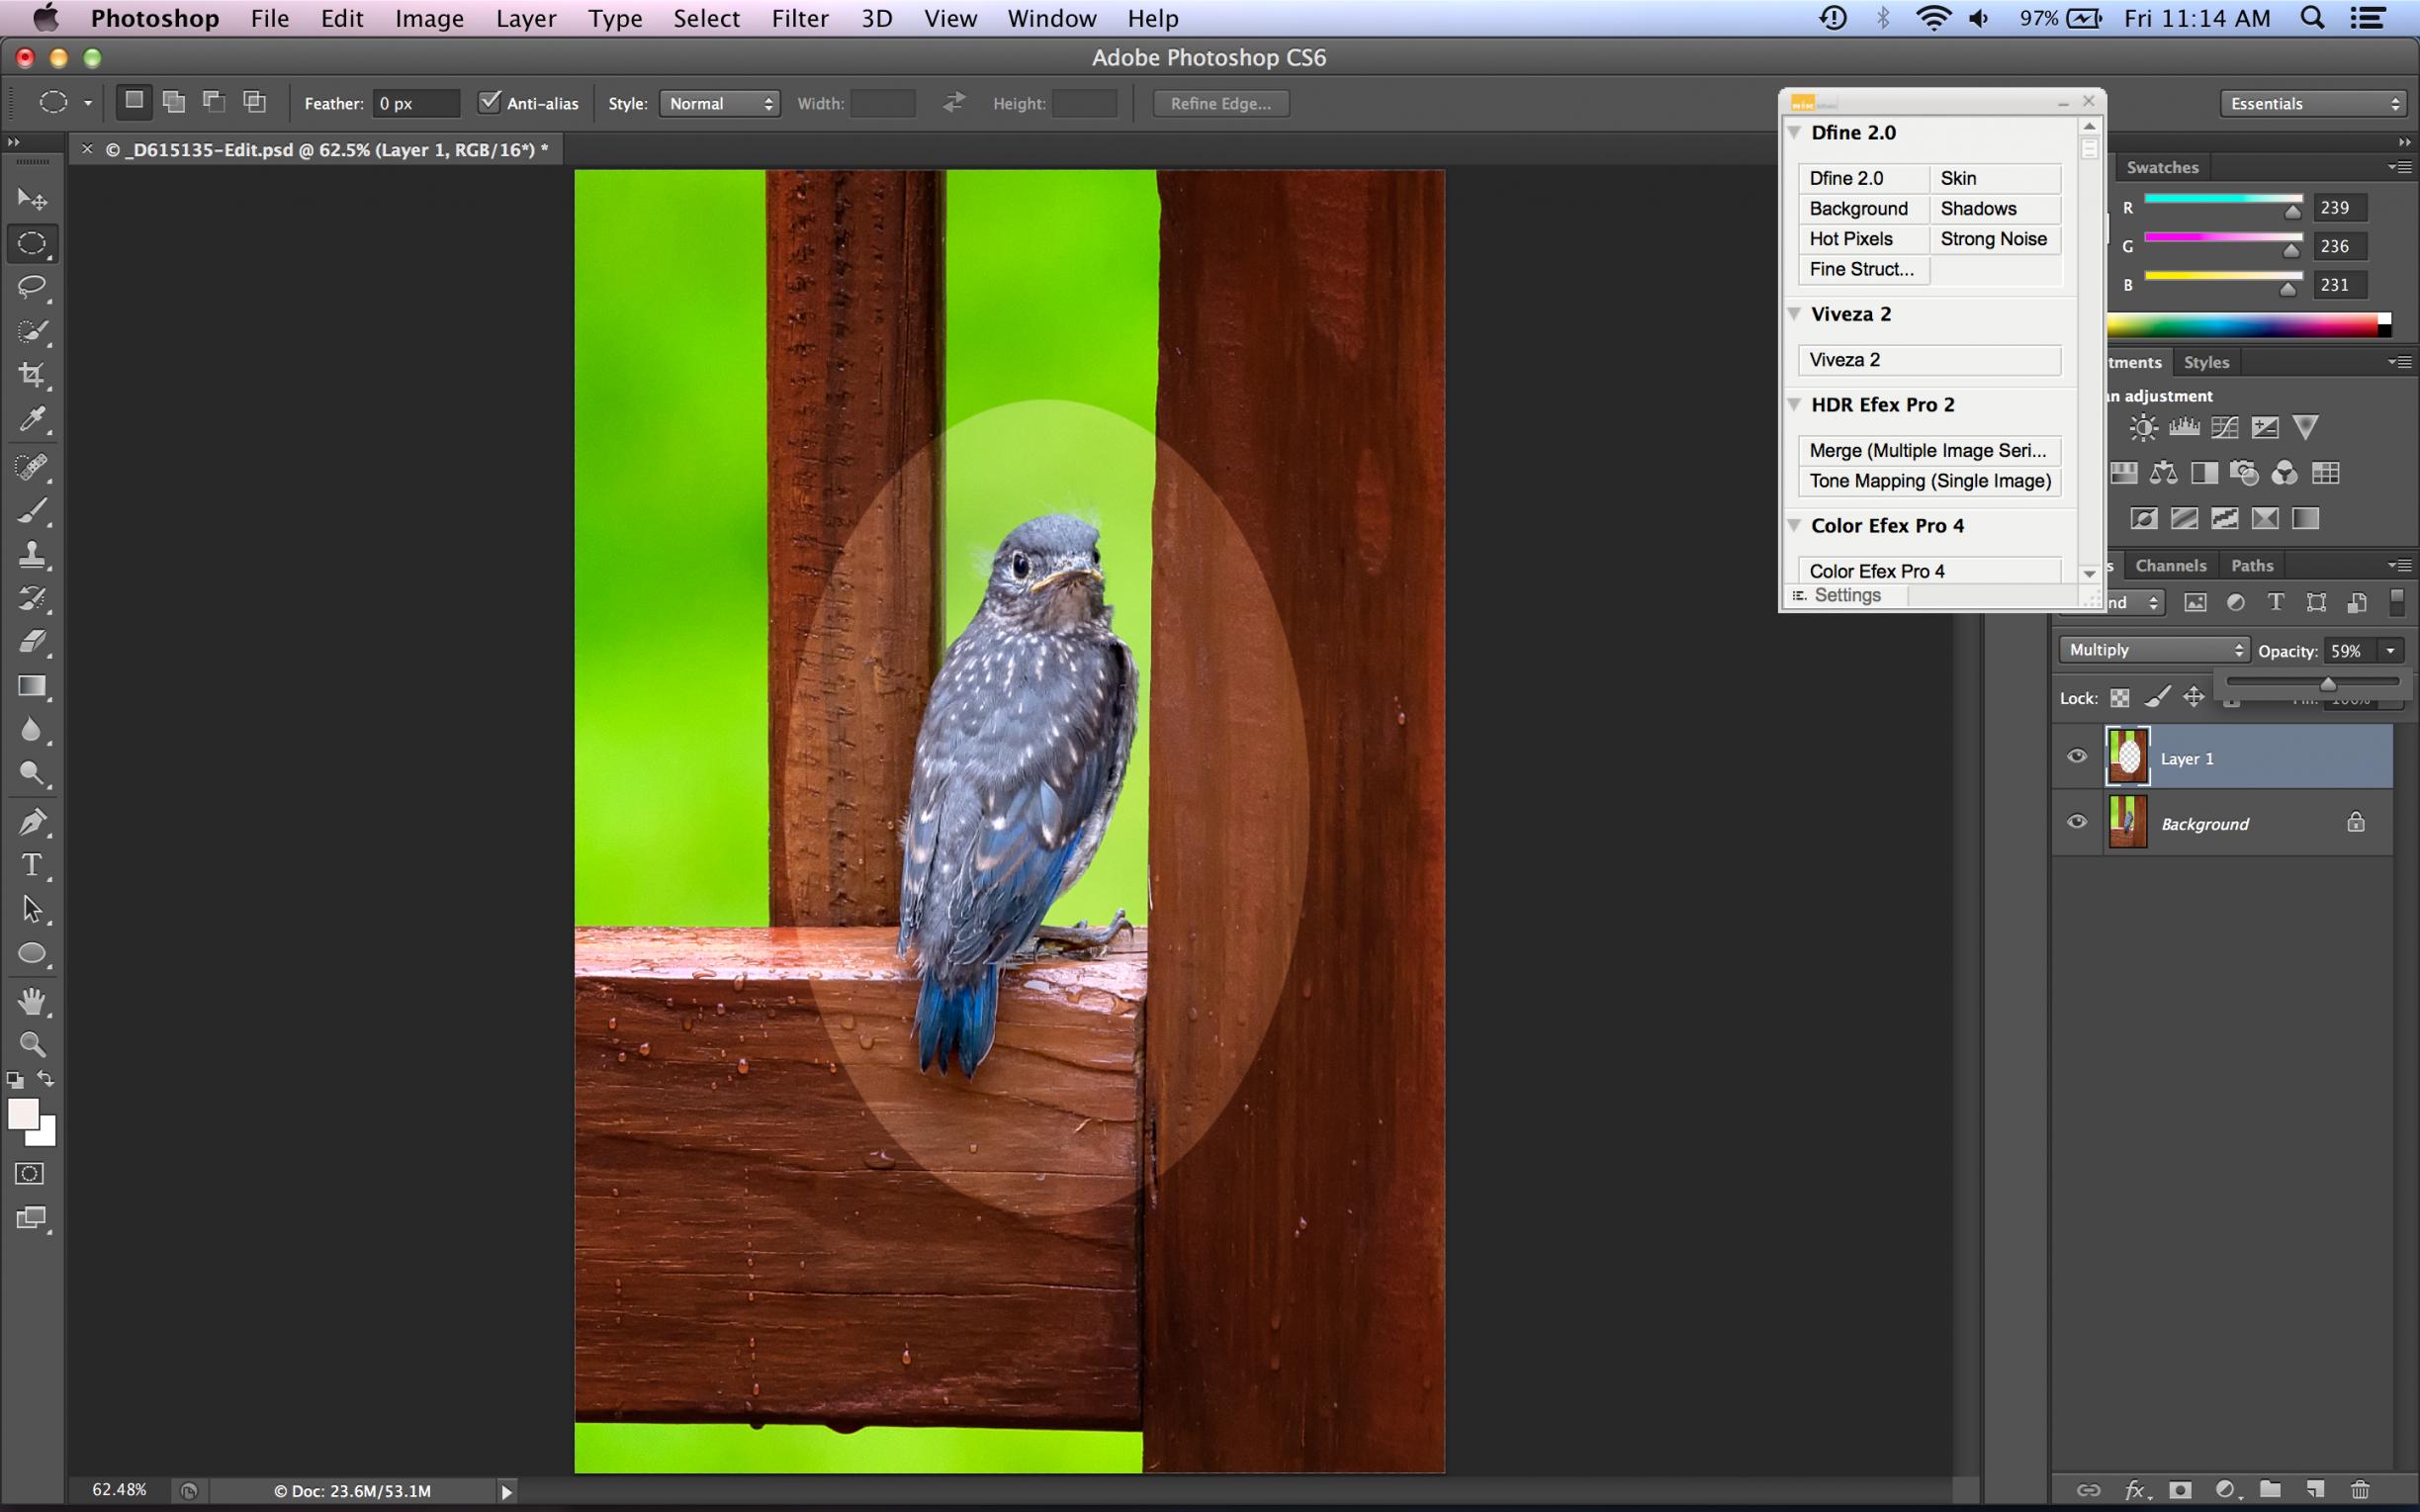Hide the Background layer visibility

pos(2077,822)
